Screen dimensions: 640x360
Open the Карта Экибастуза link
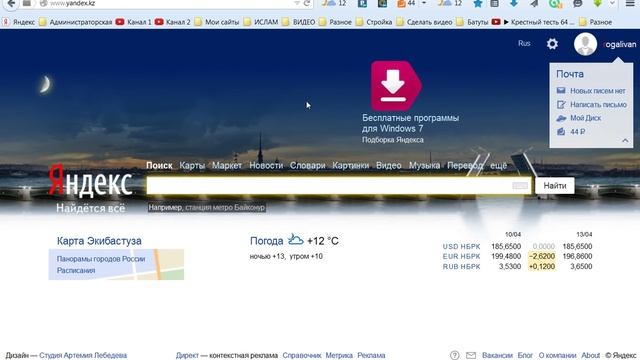coord(99,241)
